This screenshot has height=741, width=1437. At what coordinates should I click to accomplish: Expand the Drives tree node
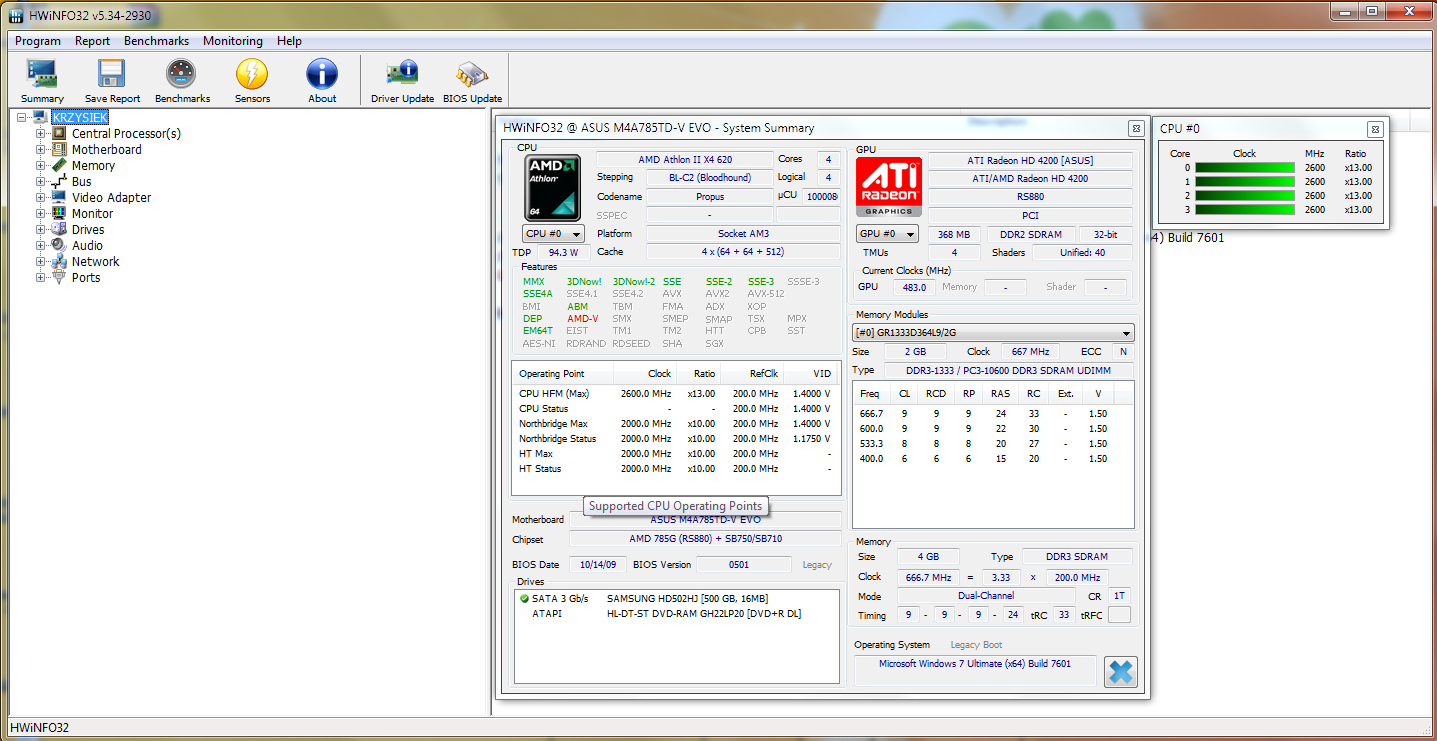pyautogui.click(x=41, y=230)
